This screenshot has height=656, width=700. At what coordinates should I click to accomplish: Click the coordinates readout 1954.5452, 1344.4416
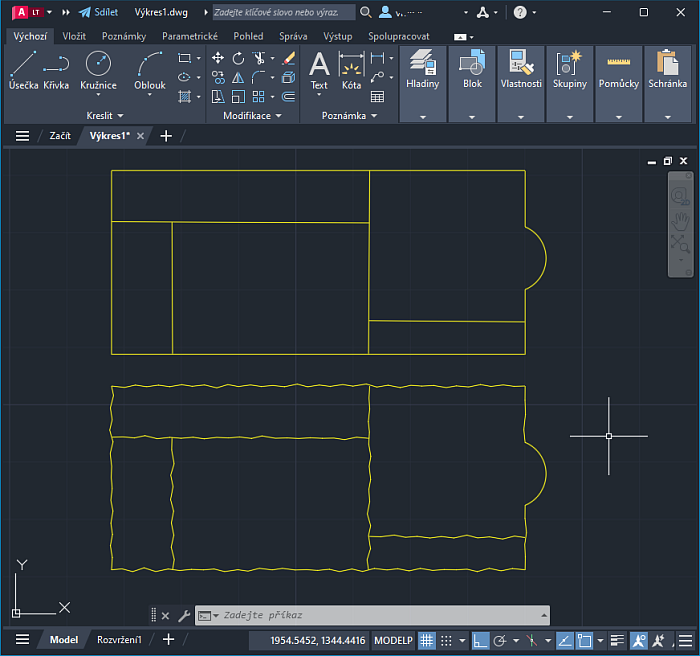(317, 641)
